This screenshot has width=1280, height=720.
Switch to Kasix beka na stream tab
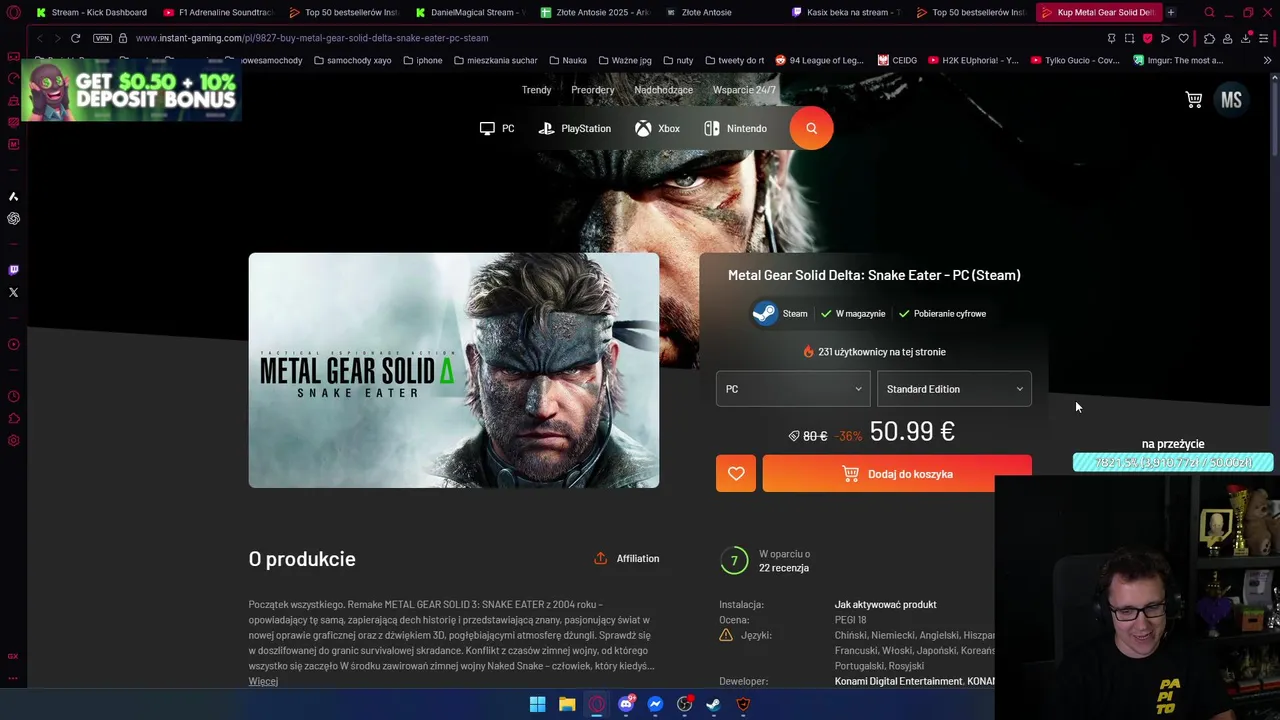848,12
